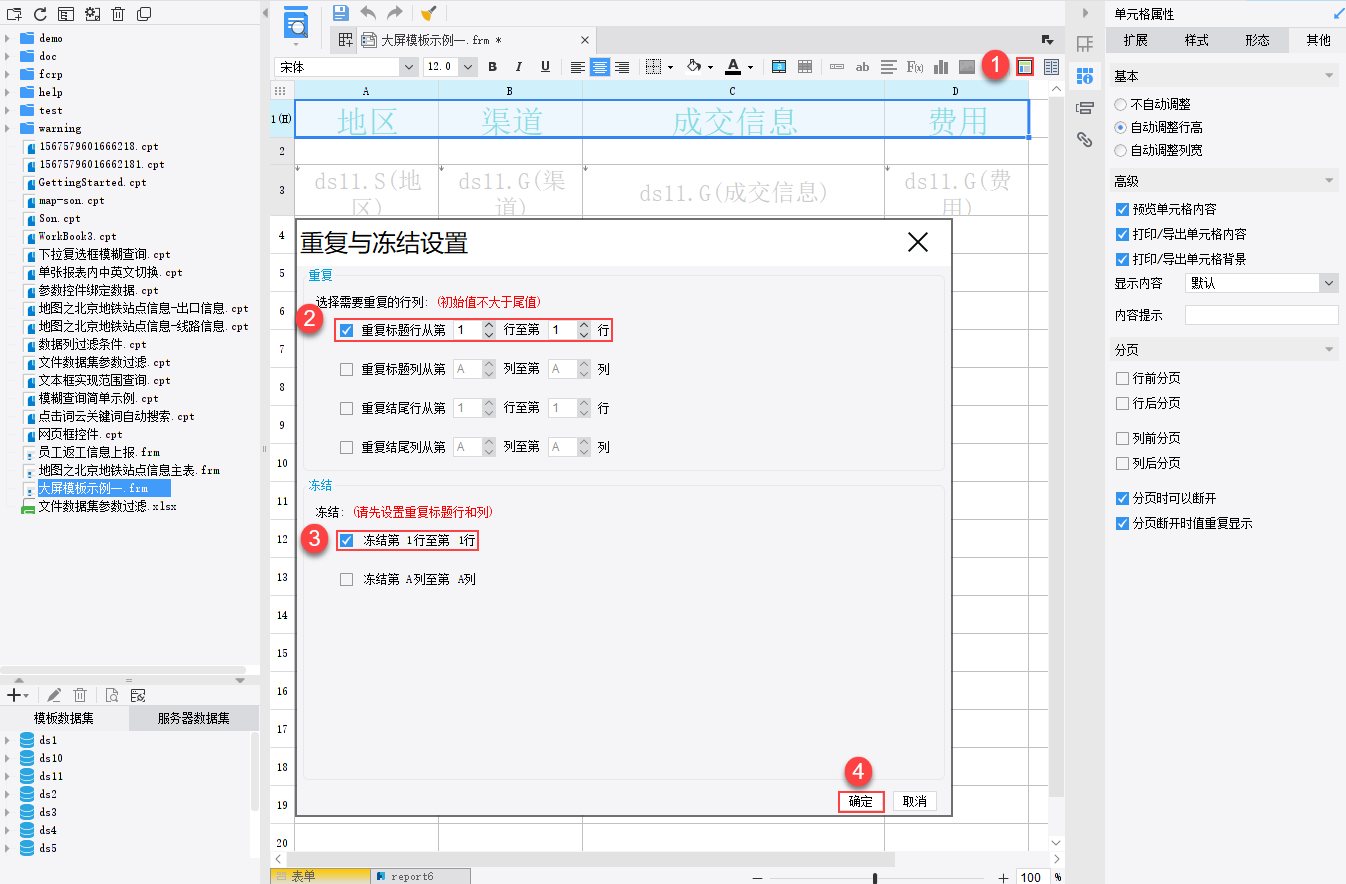Insert an image via the picture icon
Screen dimensions: 1346x884
[x=966, y=67]
